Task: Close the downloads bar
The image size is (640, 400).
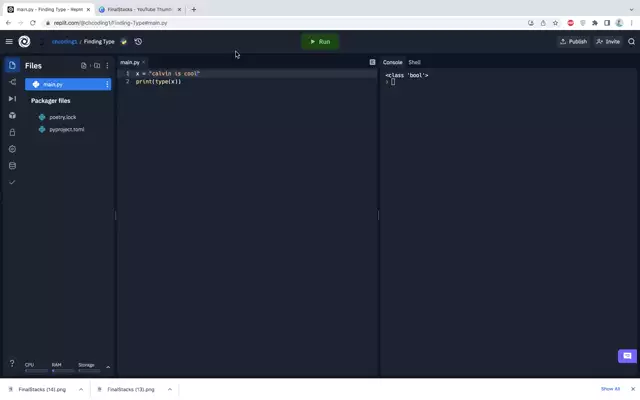Action: point(633,389)
